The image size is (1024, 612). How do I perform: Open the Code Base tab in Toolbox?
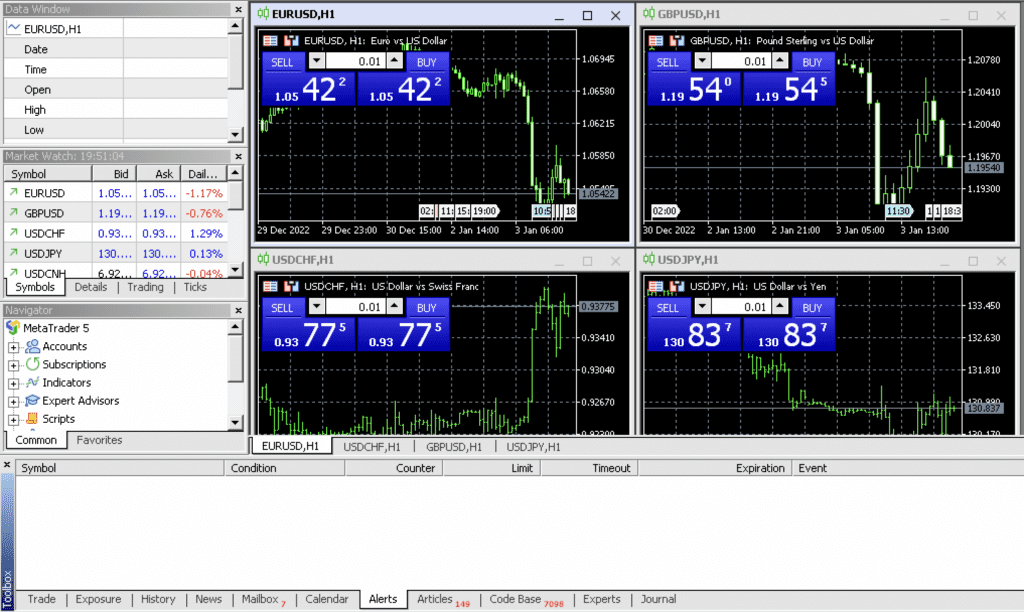pyautogui.click(x=526, y=599)
